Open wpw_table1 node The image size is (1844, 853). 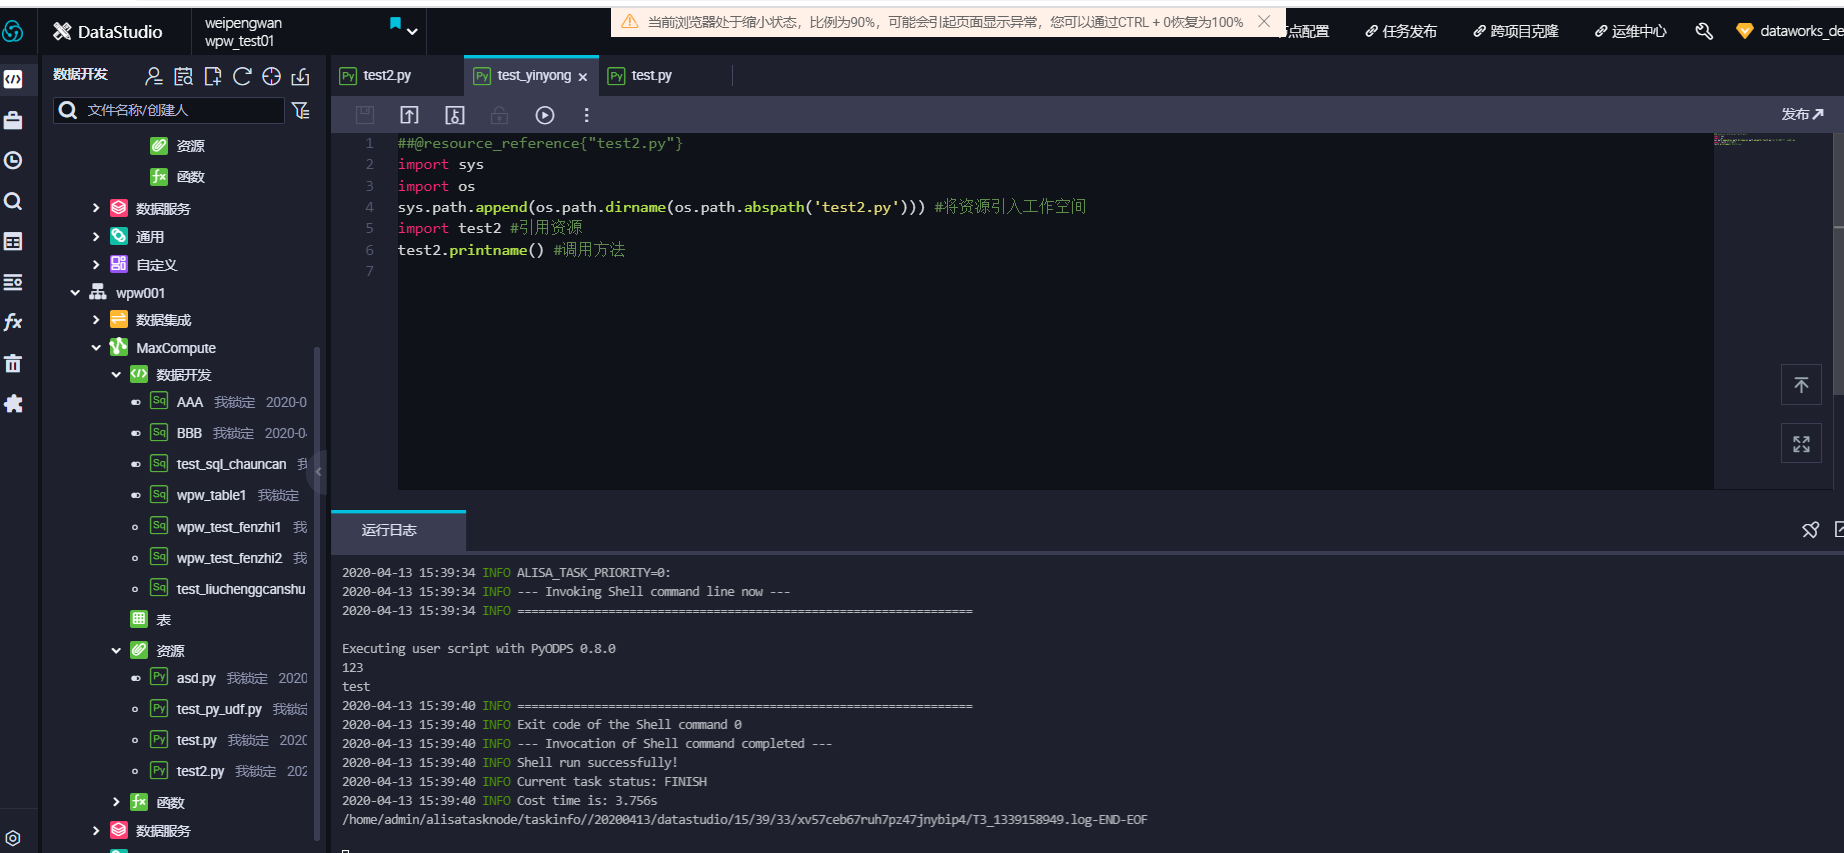click(211, 495)
